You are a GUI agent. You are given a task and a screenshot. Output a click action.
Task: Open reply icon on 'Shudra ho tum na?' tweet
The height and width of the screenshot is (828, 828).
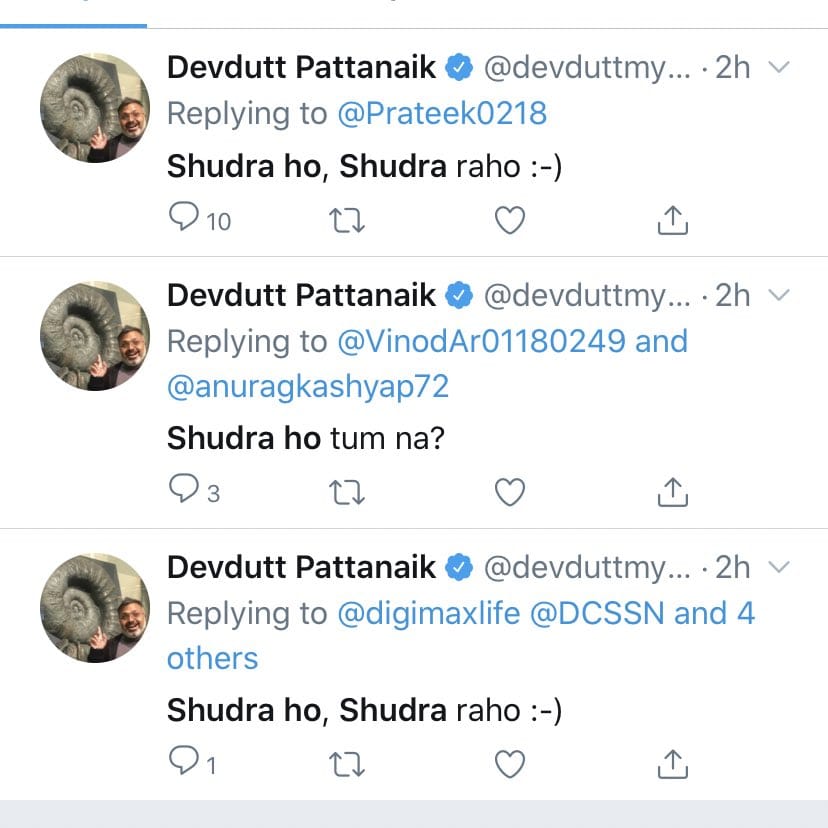pos(184,491)
